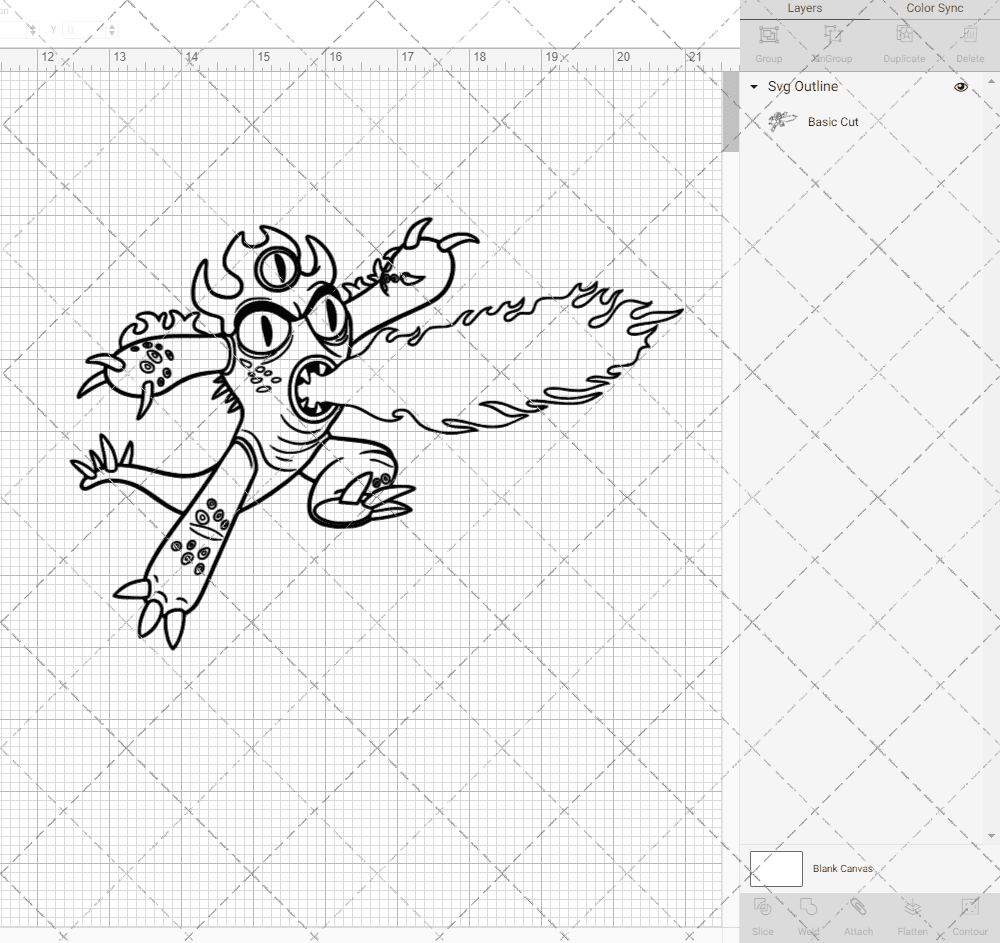Click the Y position input field

84,30
